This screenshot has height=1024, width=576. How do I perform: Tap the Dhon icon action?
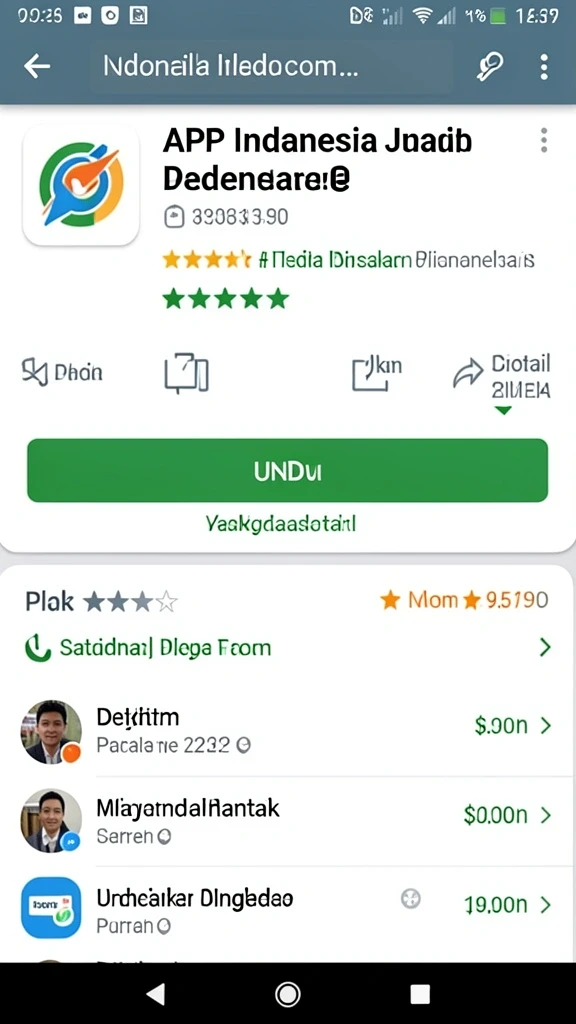[35, 372]
